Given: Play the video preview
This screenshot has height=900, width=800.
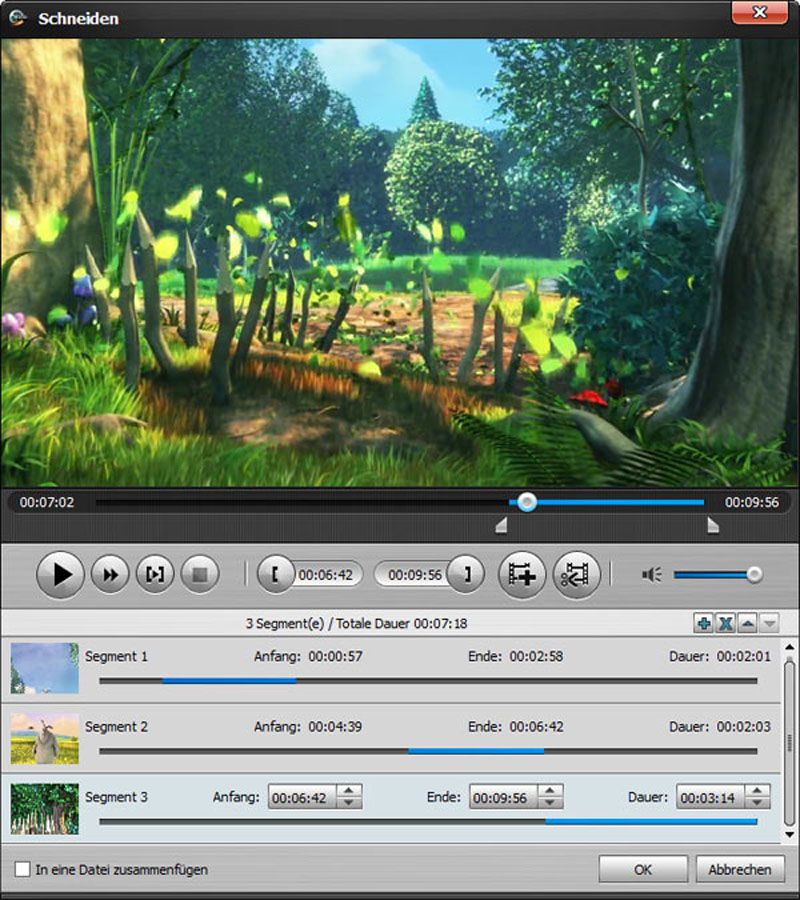Looking at the screenshot, I should [x=60, y=574].
